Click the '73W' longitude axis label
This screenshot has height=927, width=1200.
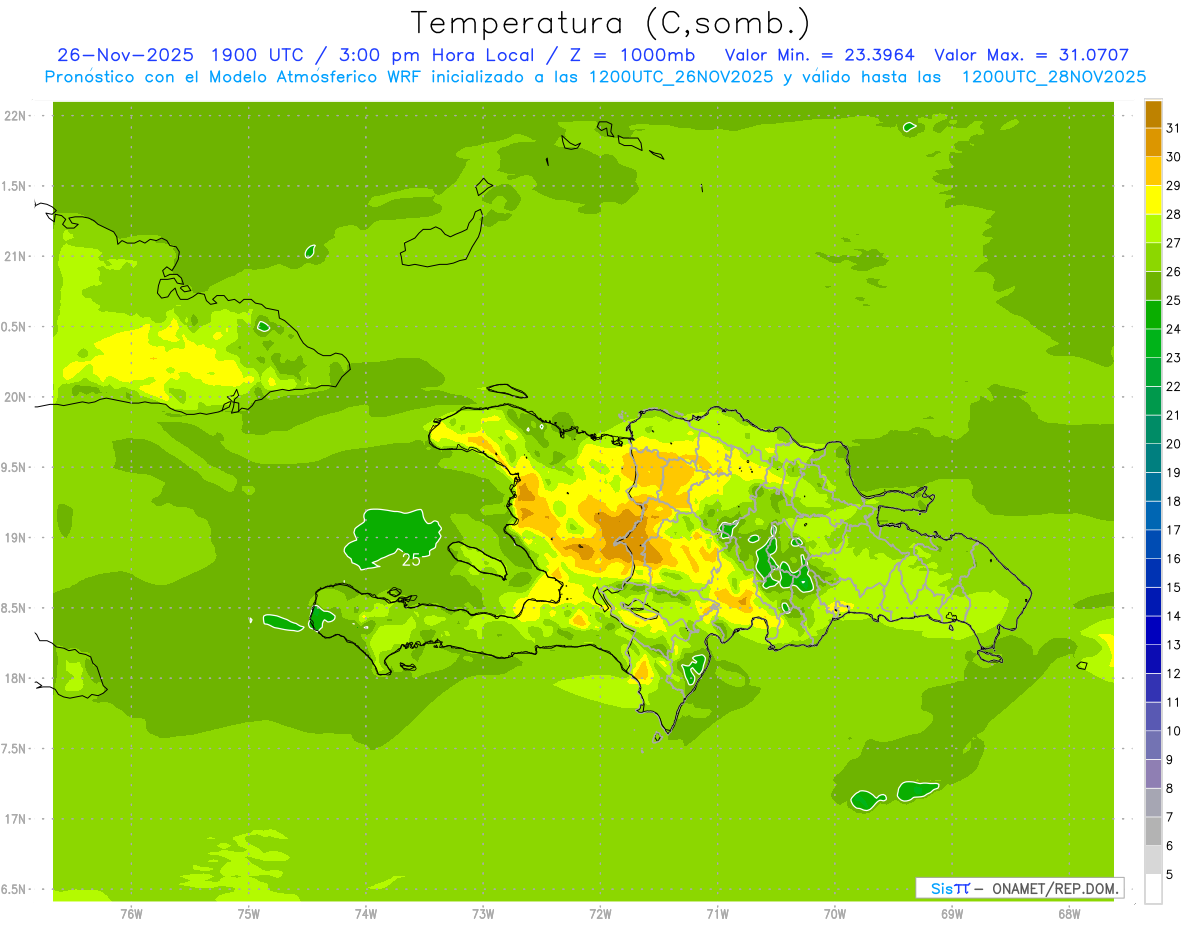[x=483, y=913]
